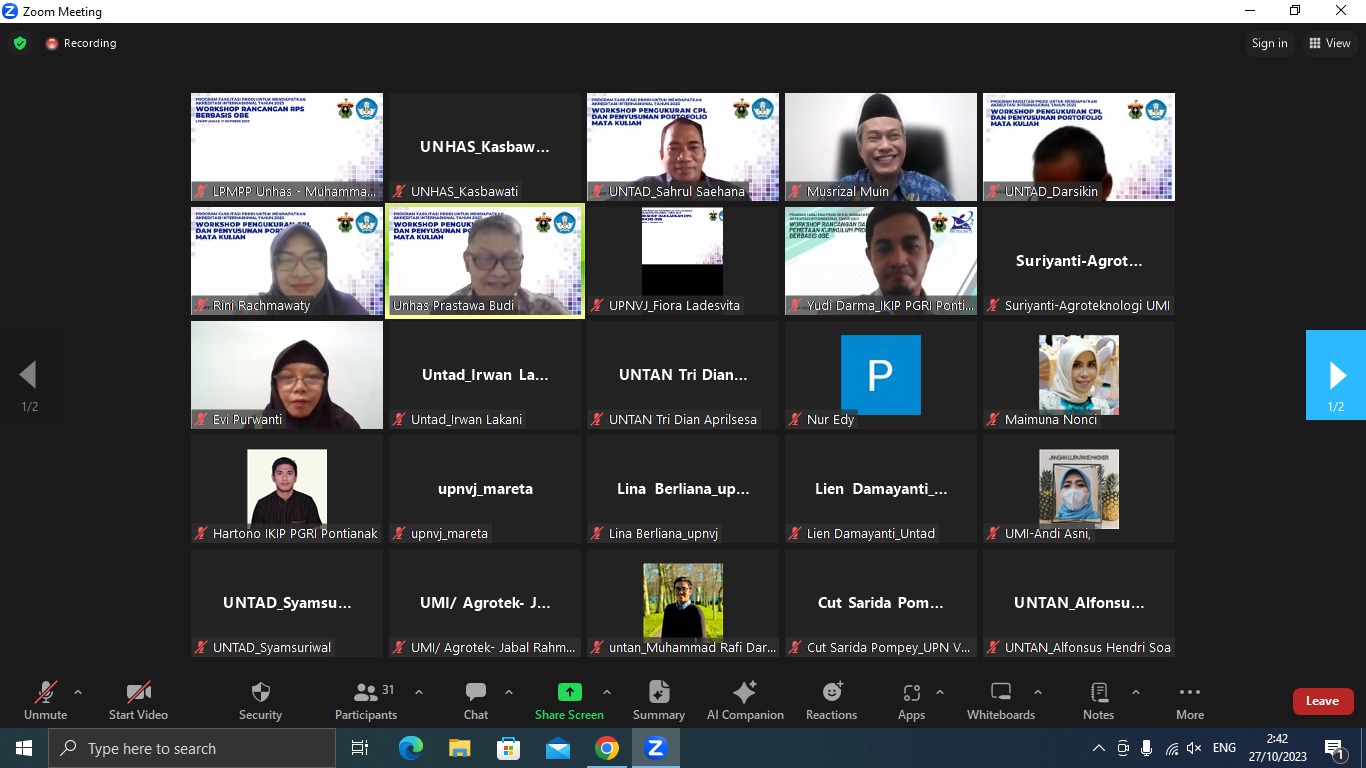Go to next page of participants
The image size is (1366, 768).
(x=1336, y=375)
